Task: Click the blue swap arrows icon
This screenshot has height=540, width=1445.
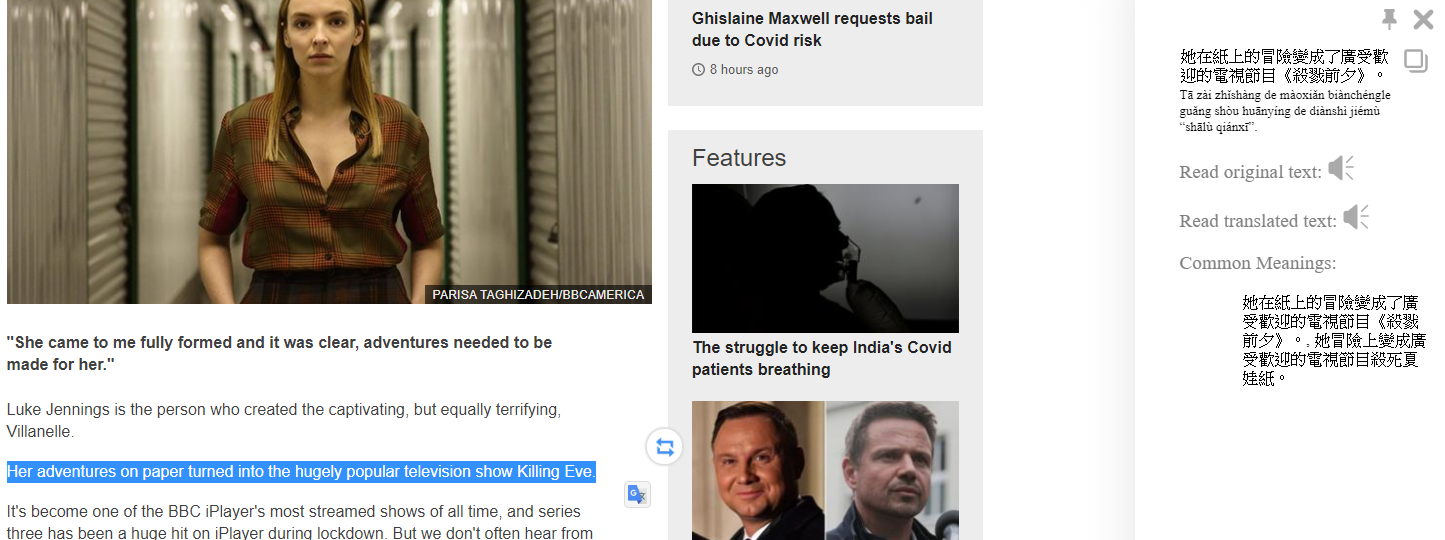Action: point(665,447)
